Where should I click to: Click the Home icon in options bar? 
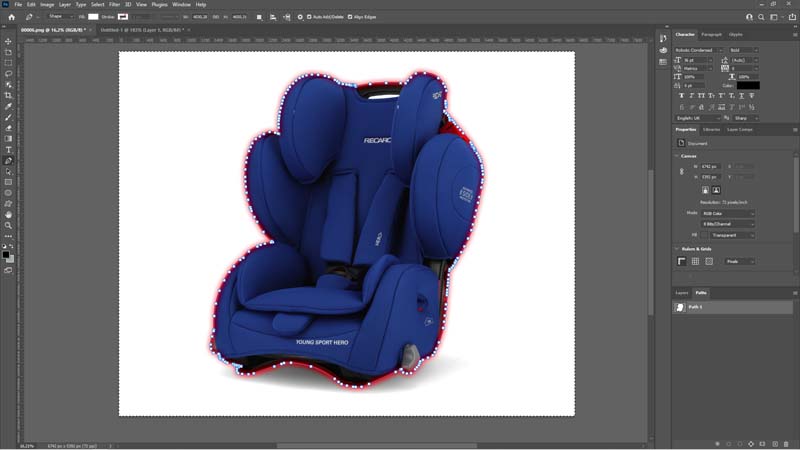click(11, 17)
